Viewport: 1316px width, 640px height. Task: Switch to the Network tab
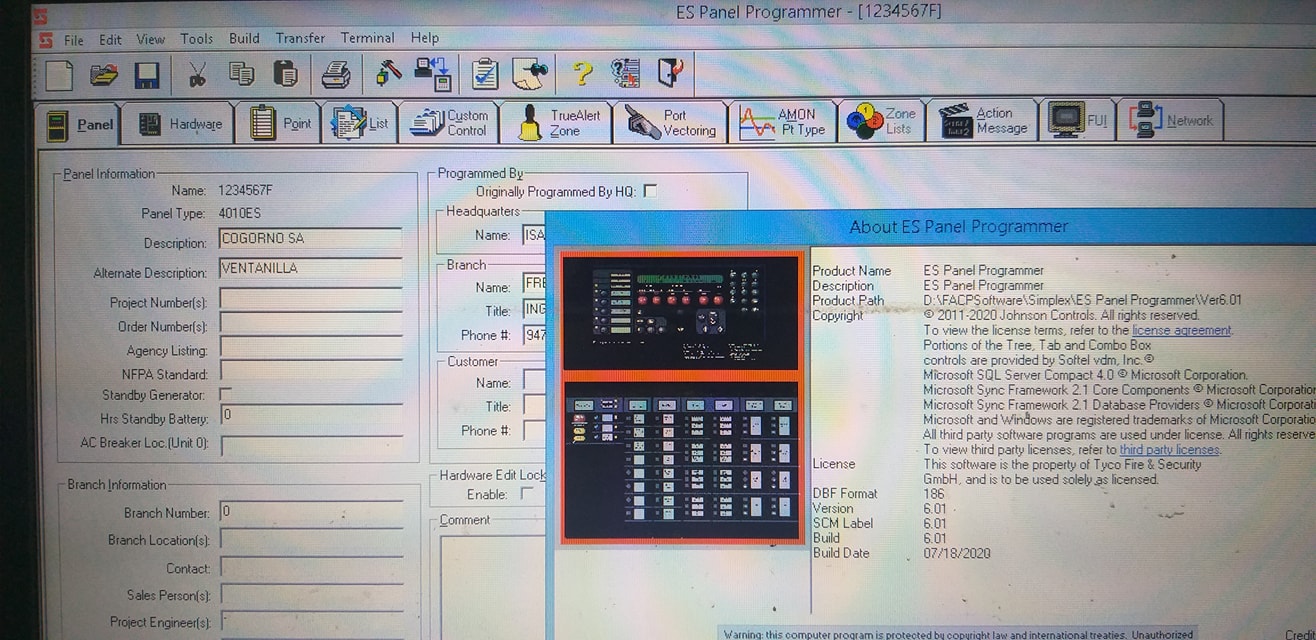pos(1170,120)
